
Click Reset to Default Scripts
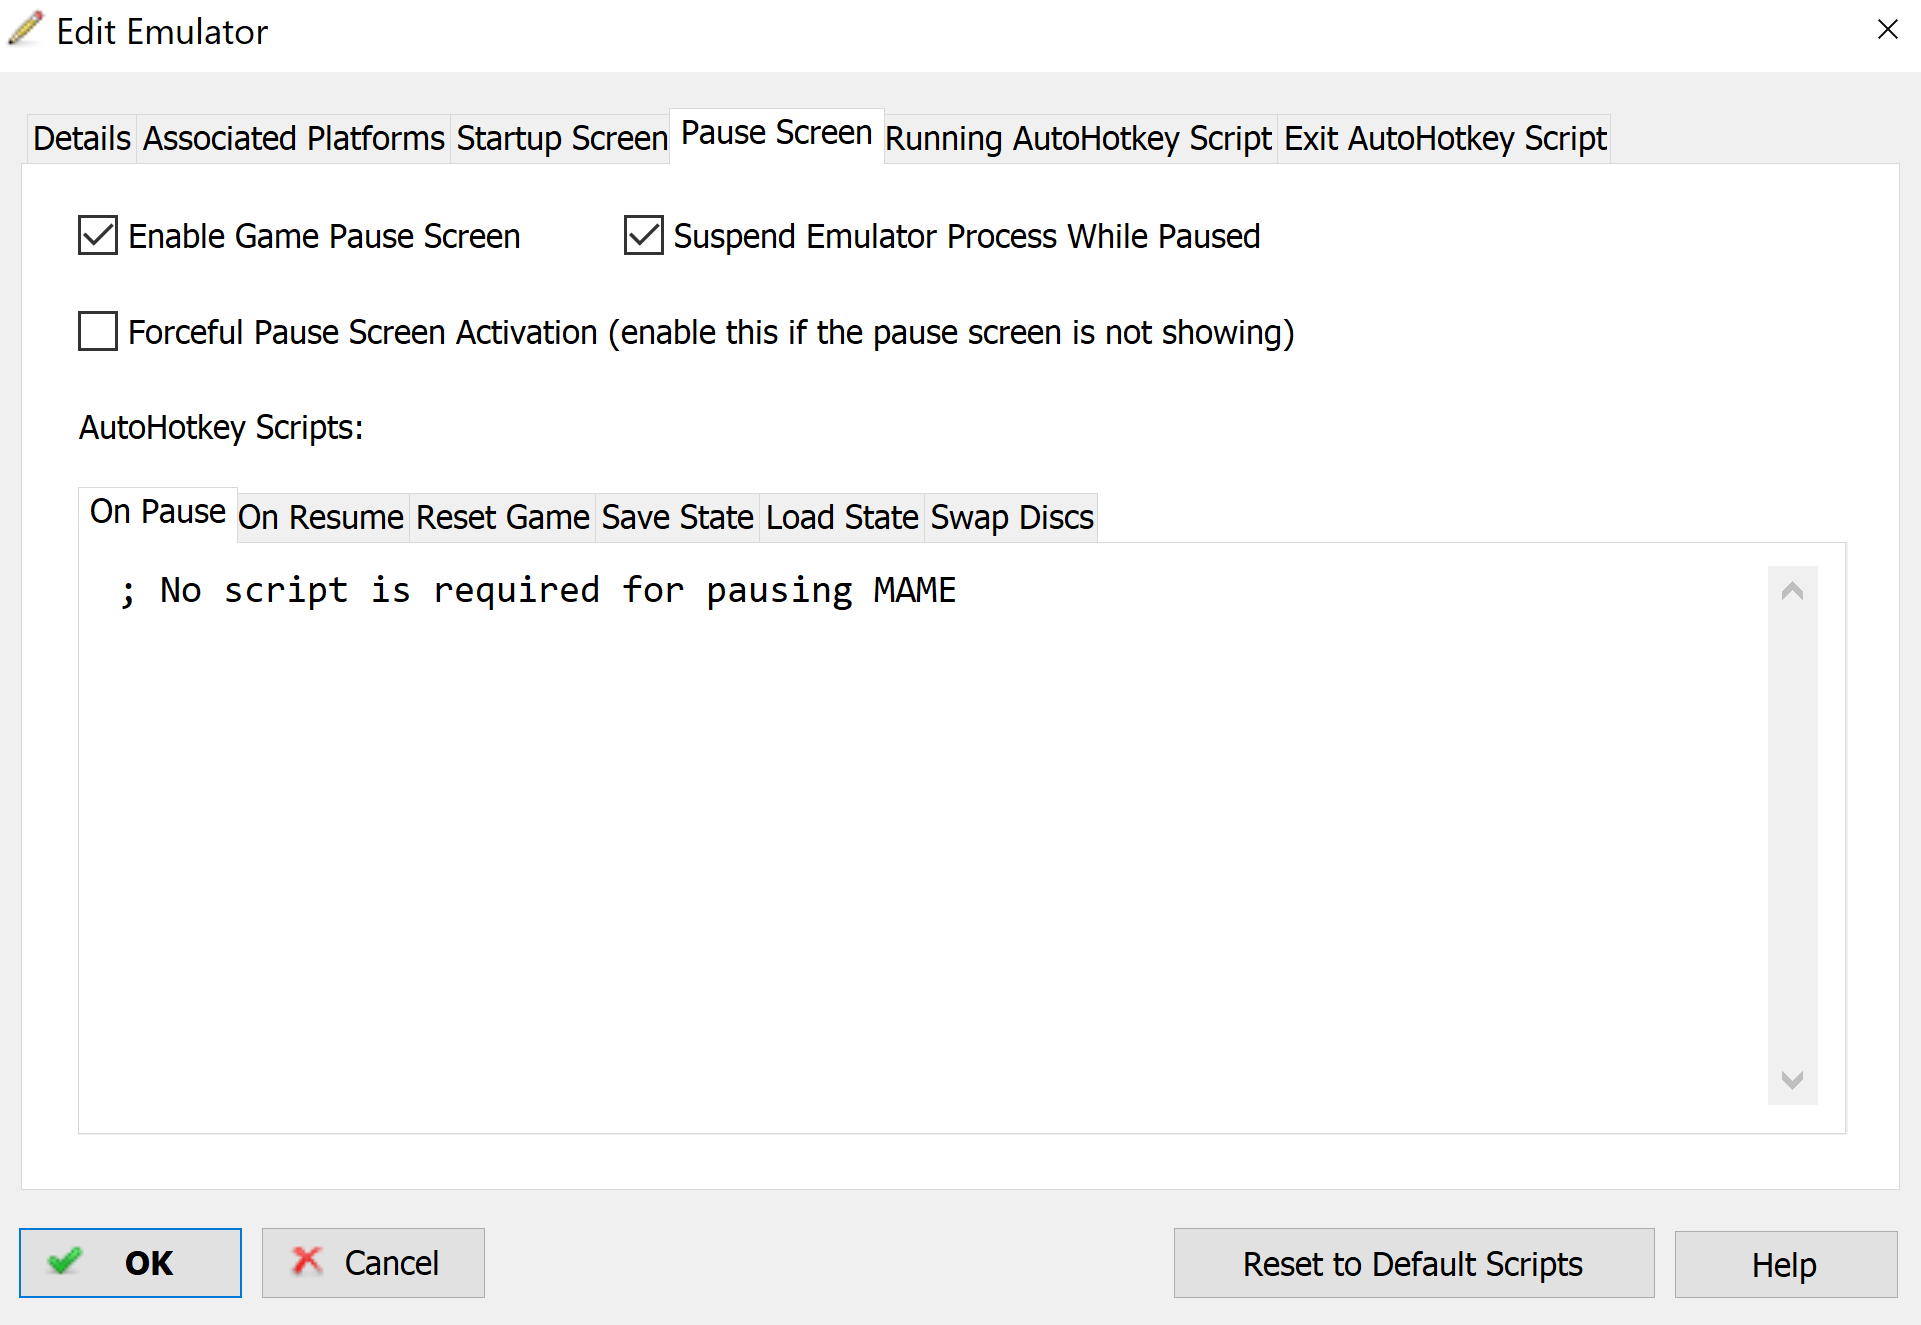[x=1413, y=1264]
